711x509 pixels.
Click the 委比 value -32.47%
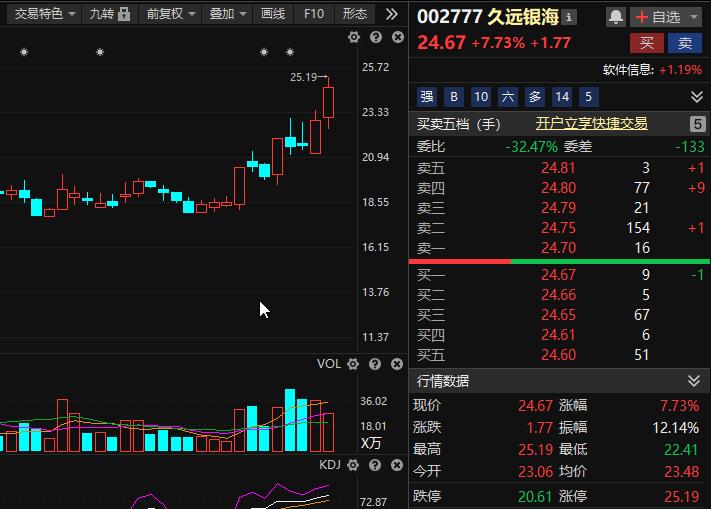point(531,147)
